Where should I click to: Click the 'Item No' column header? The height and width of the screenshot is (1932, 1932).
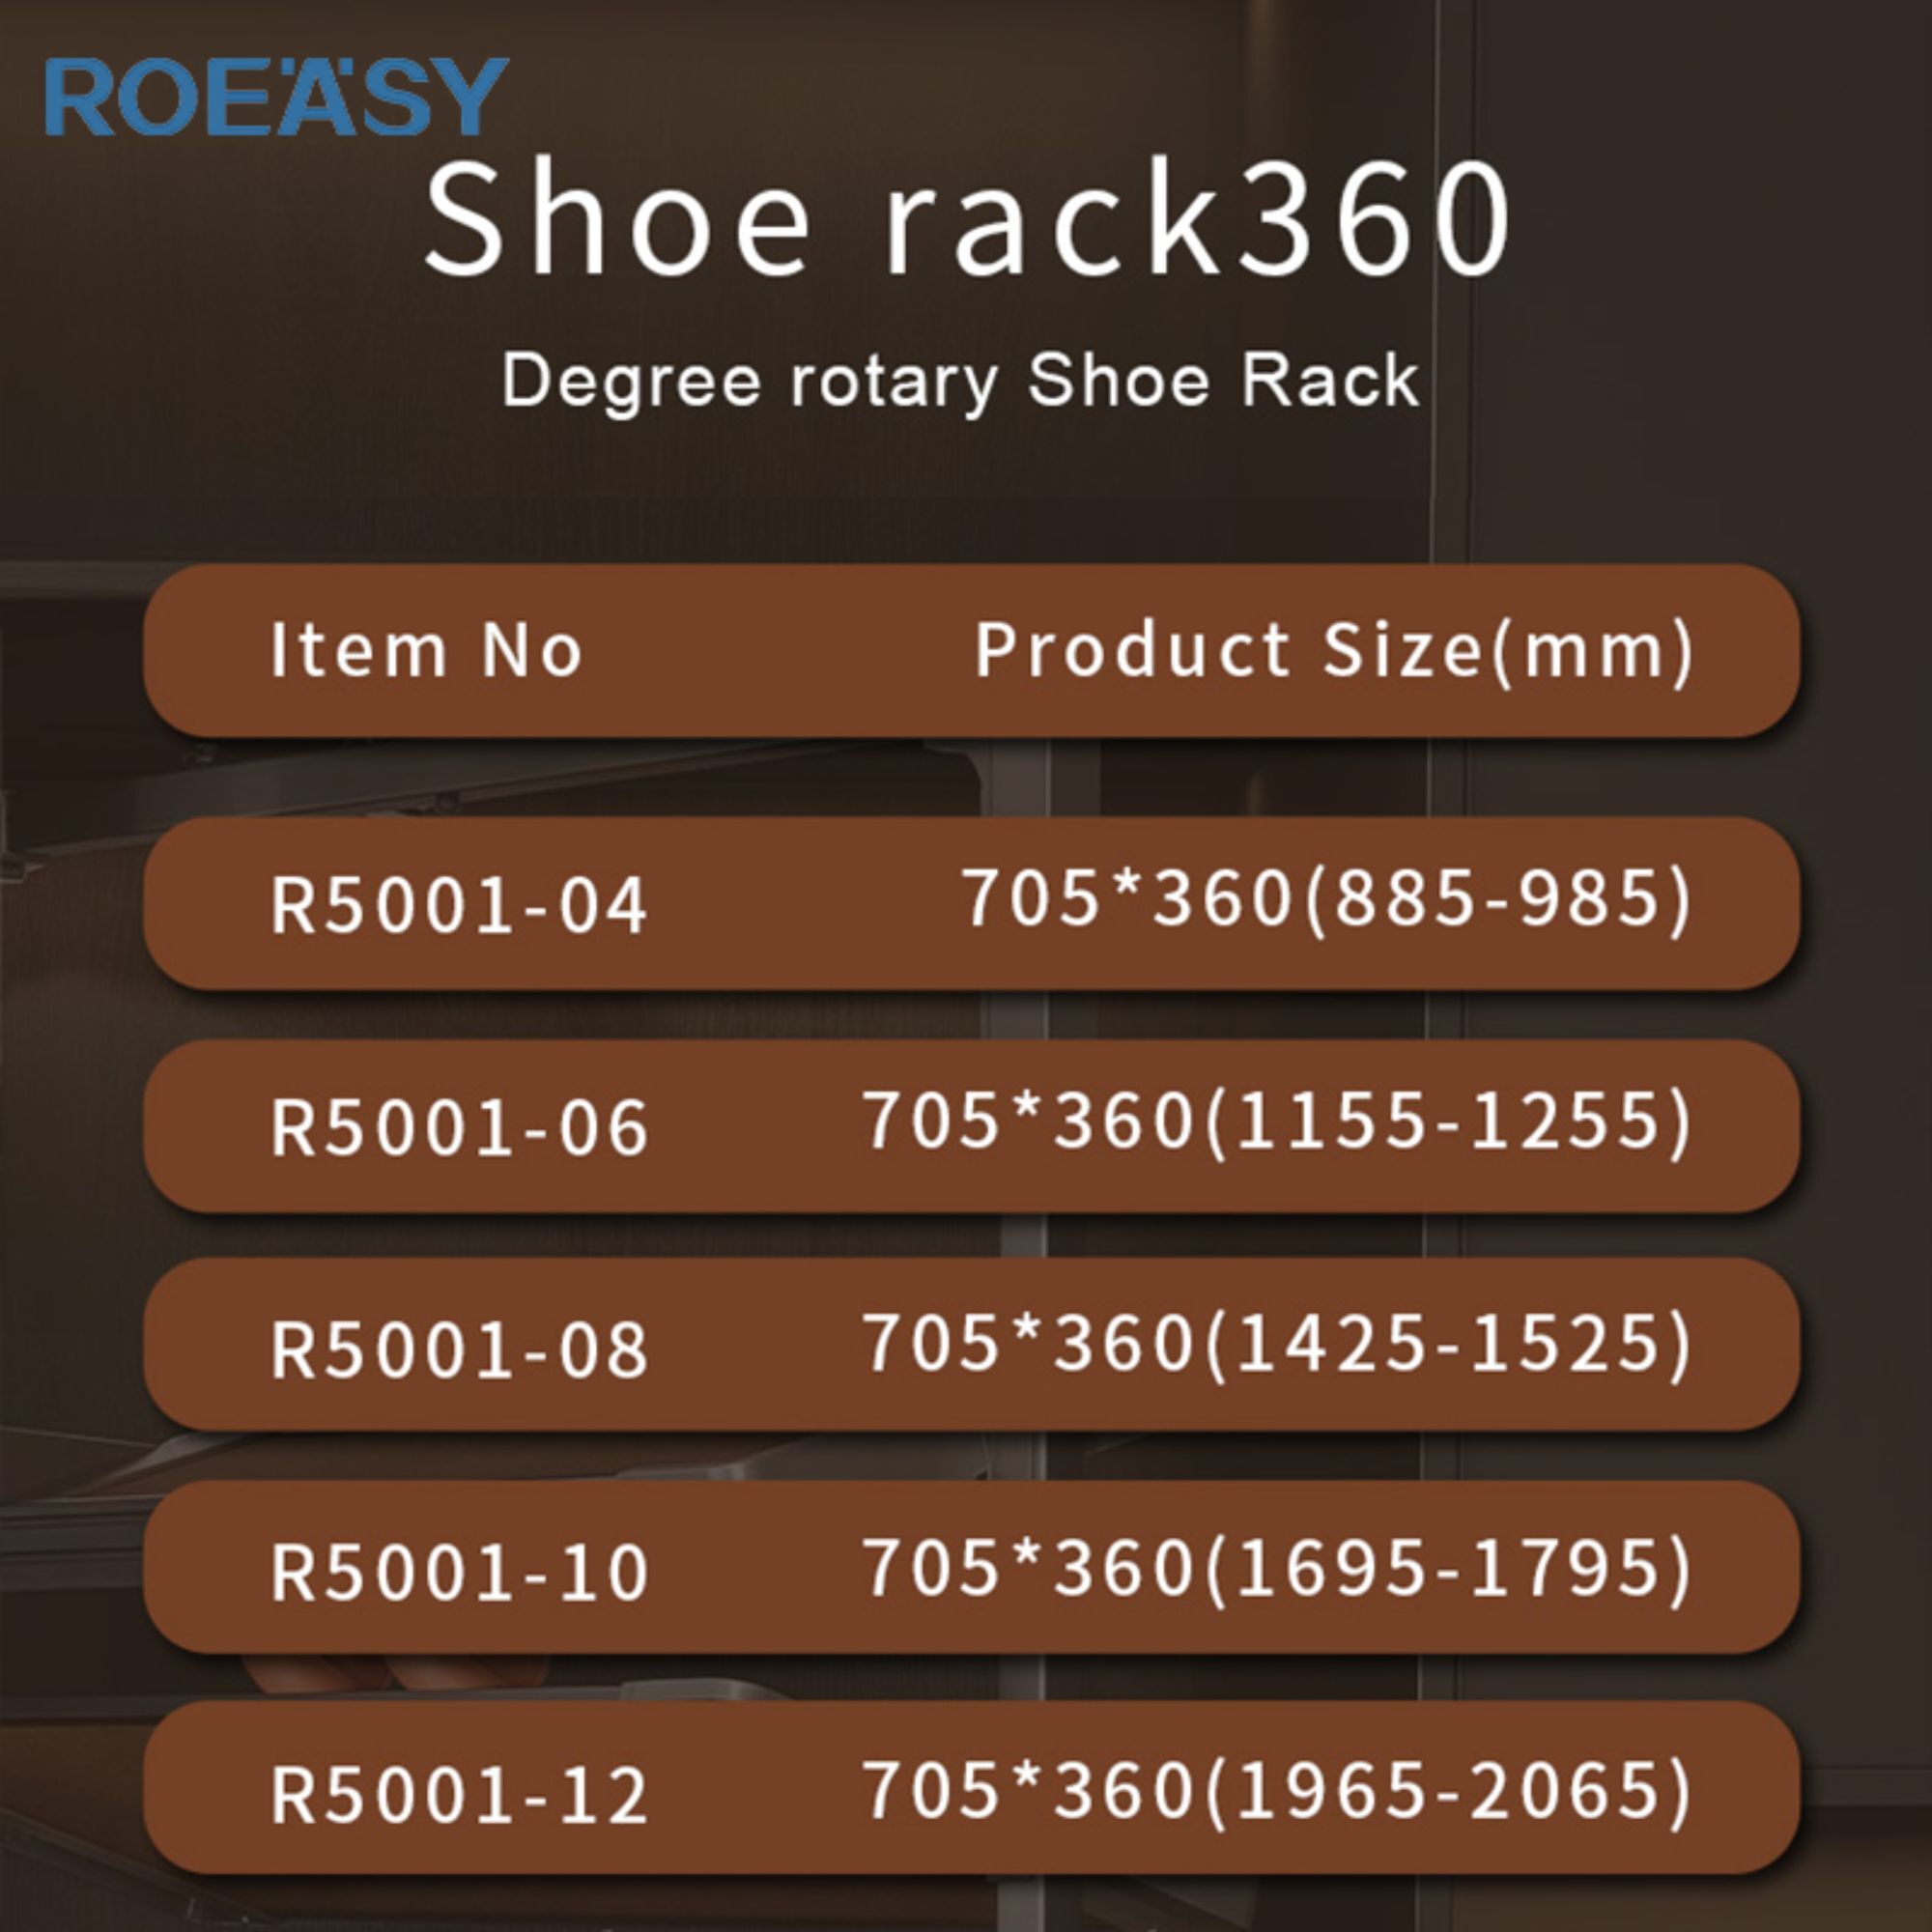(426, 651)
